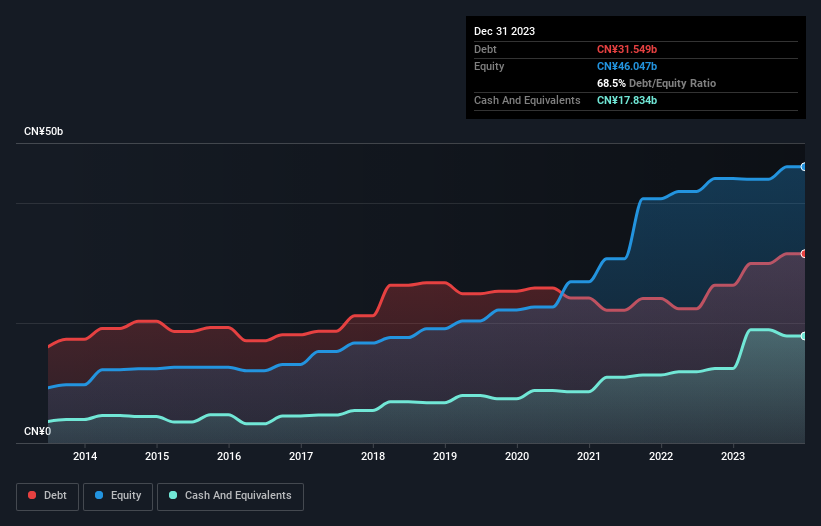The width and height of the screenshot is (821, 526).
Task: Toggle the Debt series legend button
Action: [48, 496]
